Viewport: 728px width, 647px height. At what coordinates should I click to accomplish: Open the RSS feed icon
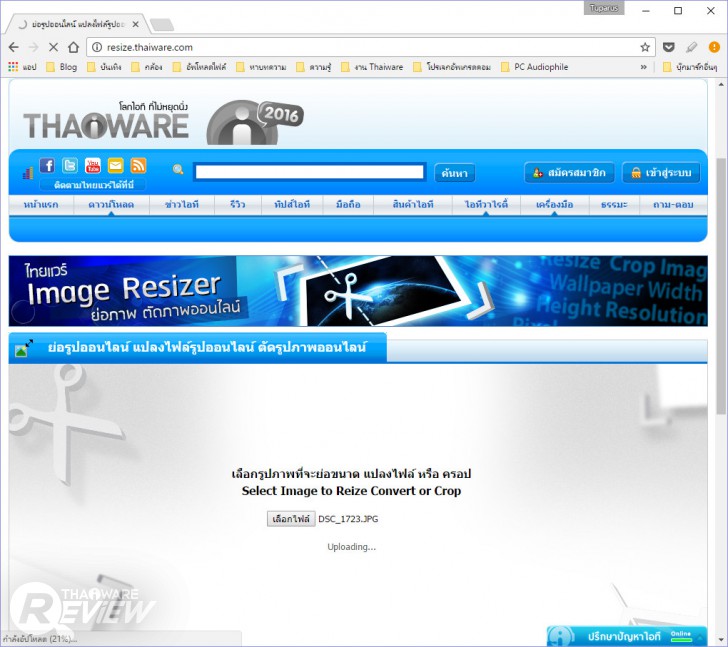click(138, 165)
